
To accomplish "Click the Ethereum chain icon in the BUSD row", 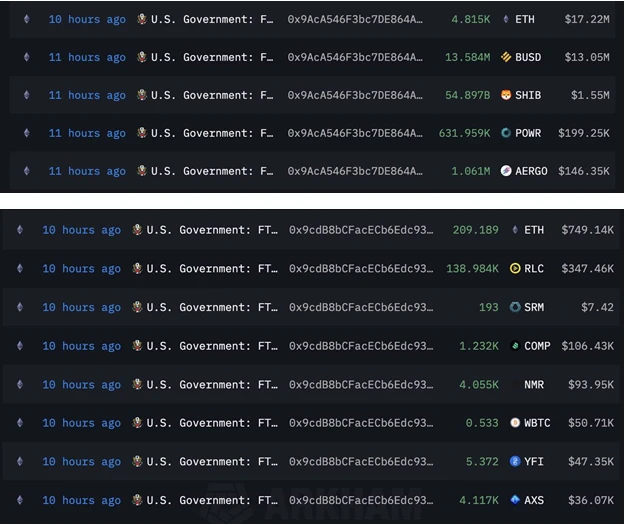I will pyautogui.click(x=27, y=57).
